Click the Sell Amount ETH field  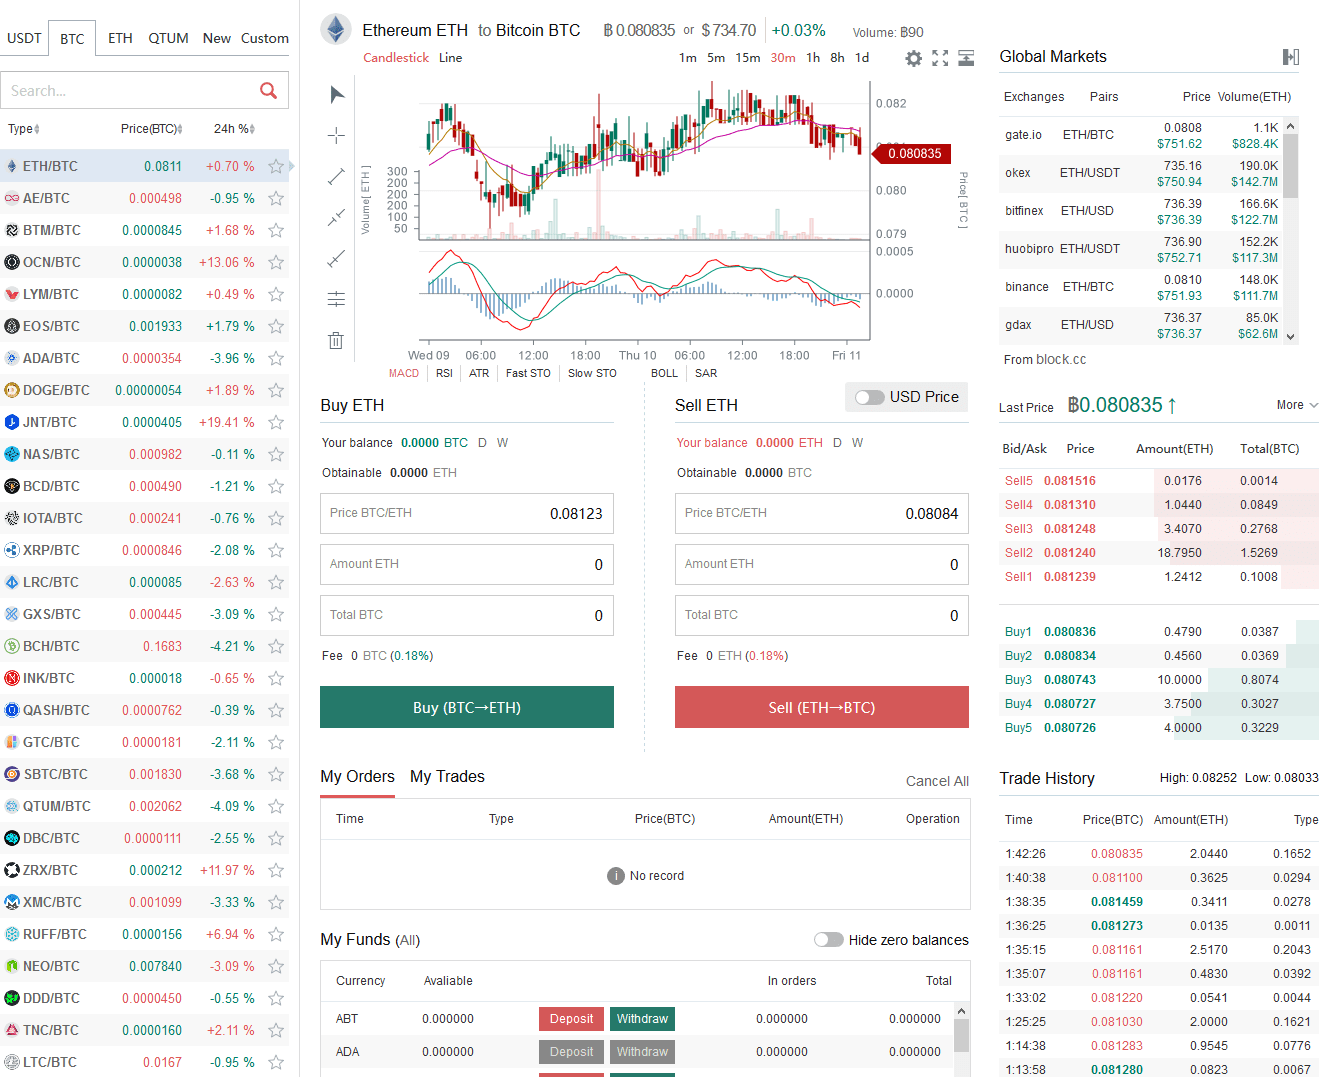pyautogui.click(x=822, y=564)
